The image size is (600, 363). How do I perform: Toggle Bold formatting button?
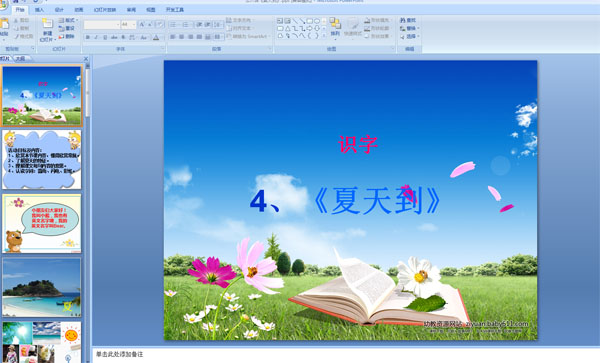pyautogui.click(x=88, y=37)
